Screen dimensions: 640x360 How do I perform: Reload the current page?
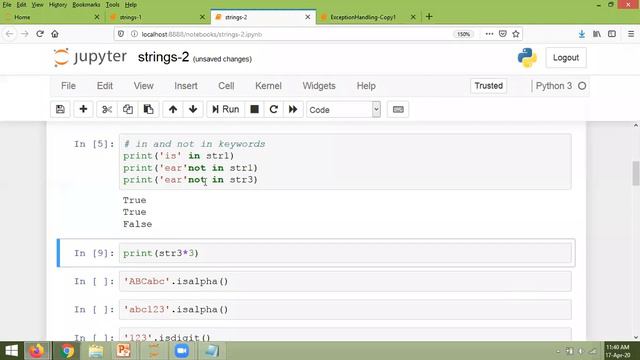point(40,34)
